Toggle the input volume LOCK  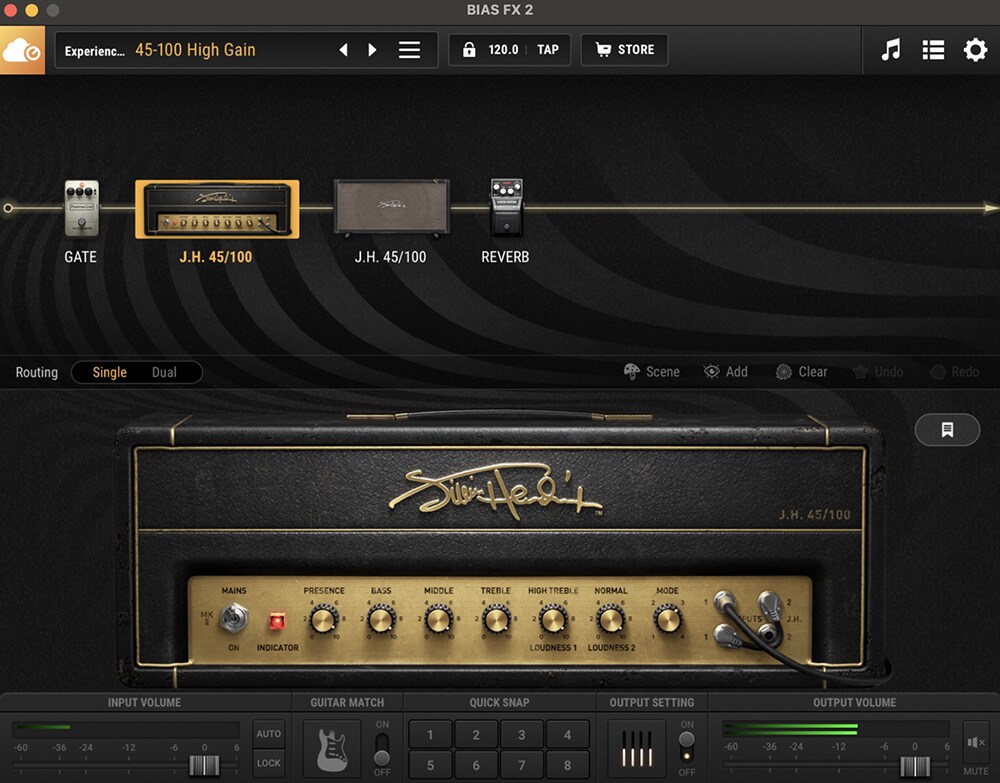[x=268, y=763]
